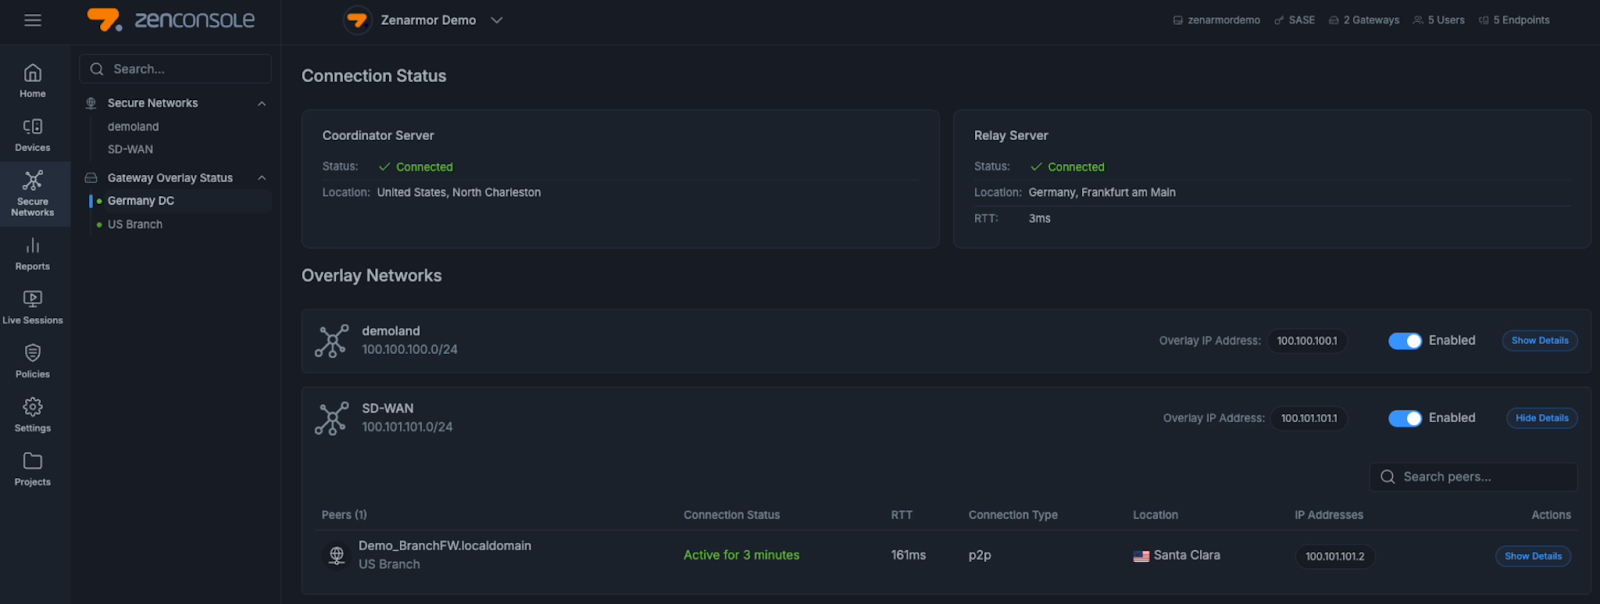Show details for Demo_BranchFW peer

pyautogui.click(x=1532, y=557)
